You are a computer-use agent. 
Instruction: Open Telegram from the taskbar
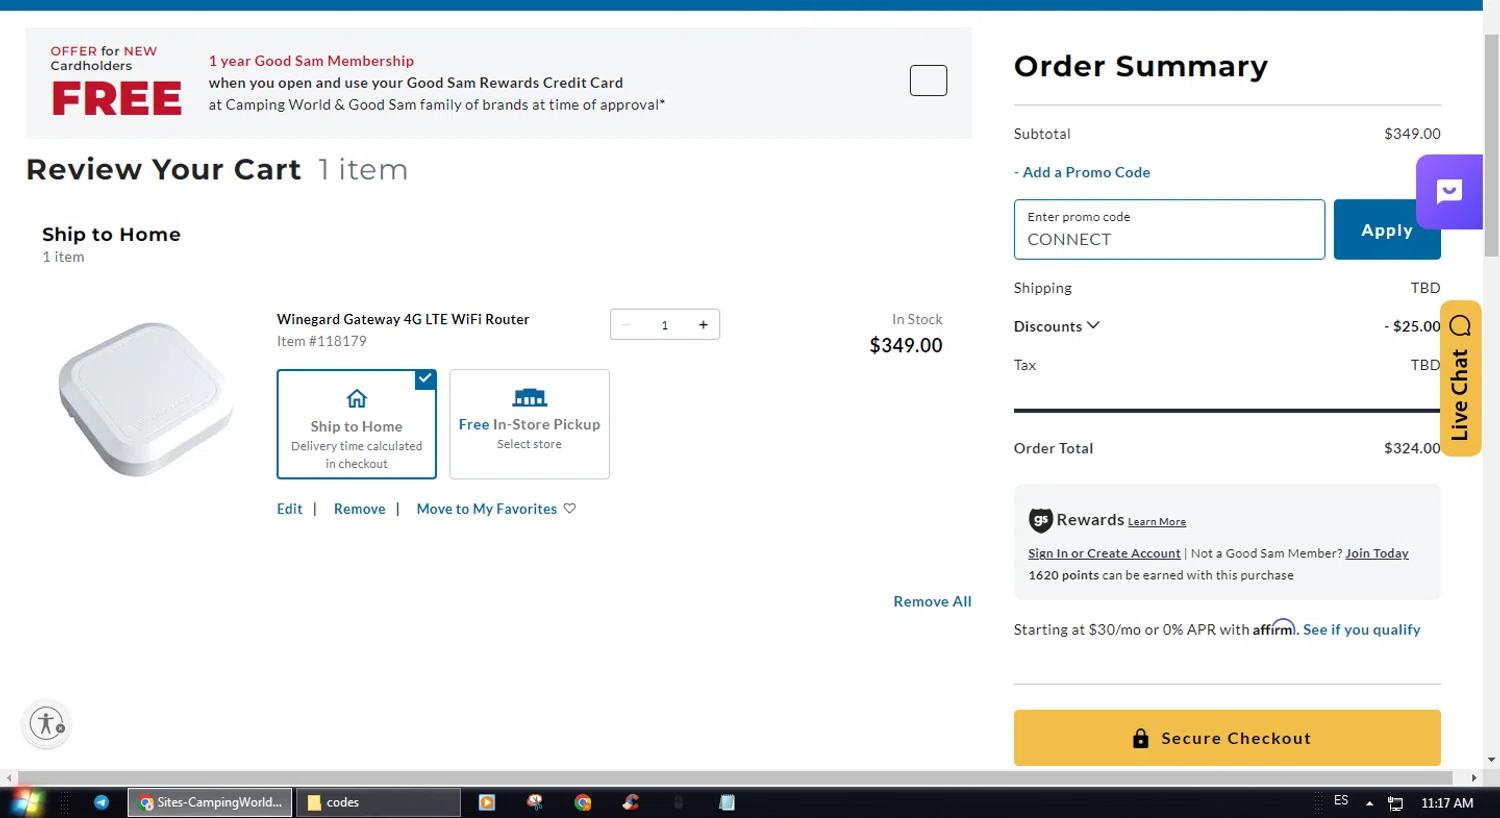click(x=101, y=802)
